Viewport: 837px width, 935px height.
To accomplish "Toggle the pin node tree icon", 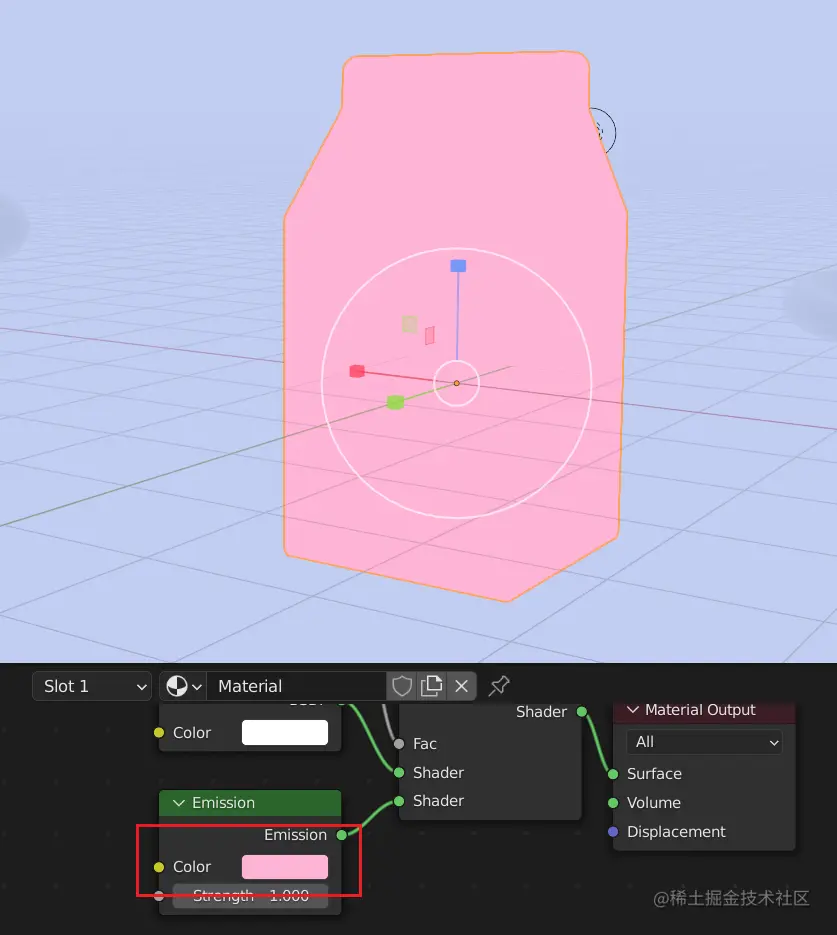I will click(x=499, y=686).
